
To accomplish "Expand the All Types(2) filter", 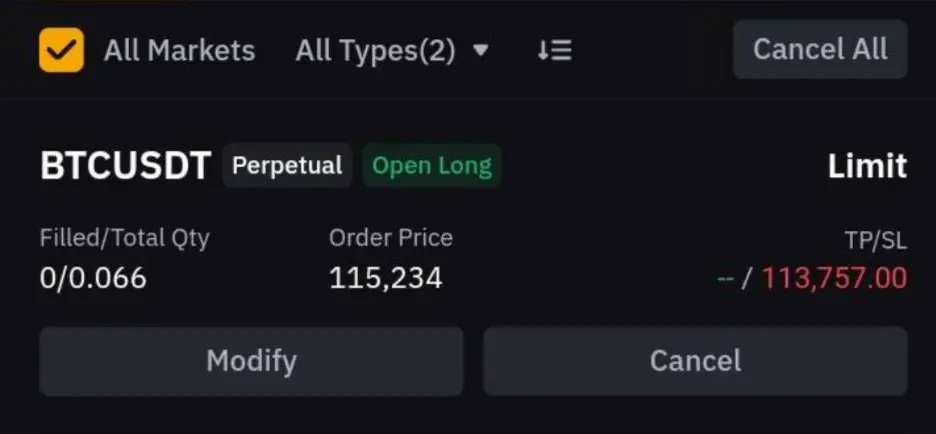I will coord(392,51).
